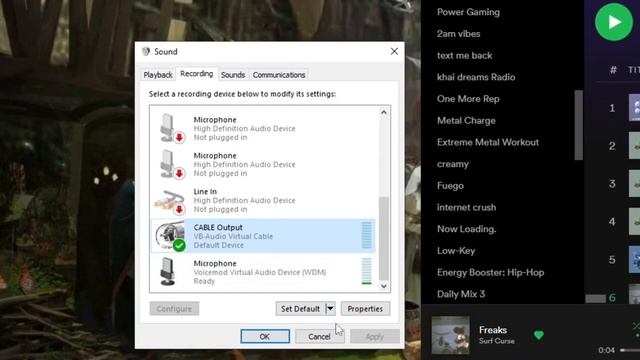640x360 pixels.
Task: Open One More Rep playlist in Spotify
Action: [x=468, y=99]
